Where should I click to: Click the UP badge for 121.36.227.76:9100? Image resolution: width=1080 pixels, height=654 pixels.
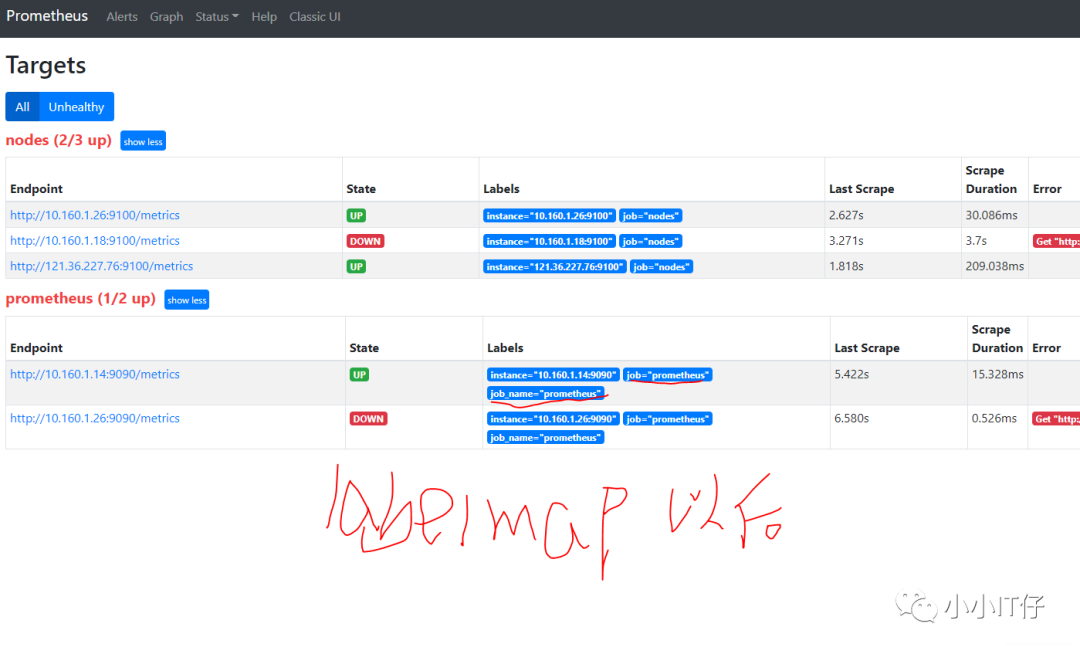(356, 266)
